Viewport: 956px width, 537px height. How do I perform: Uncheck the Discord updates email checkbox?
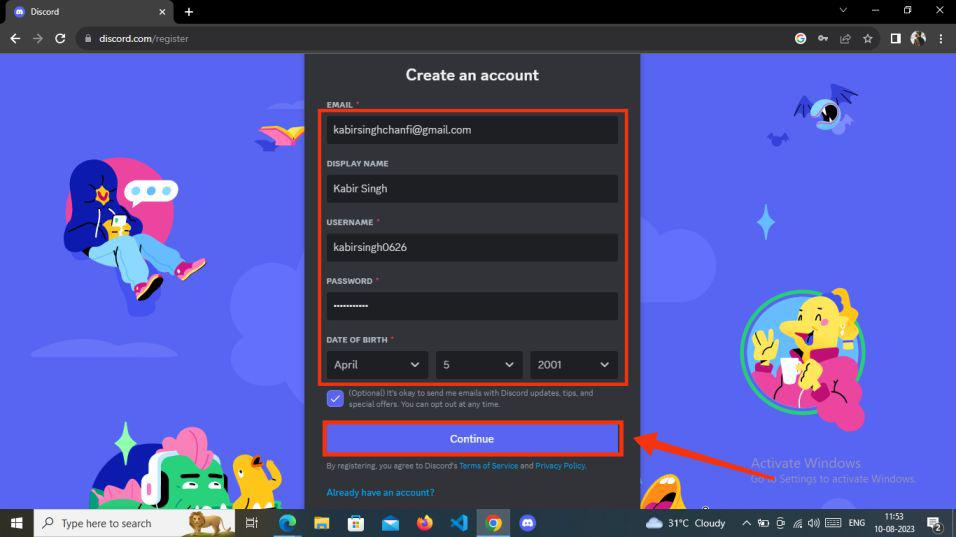[335, 398]
